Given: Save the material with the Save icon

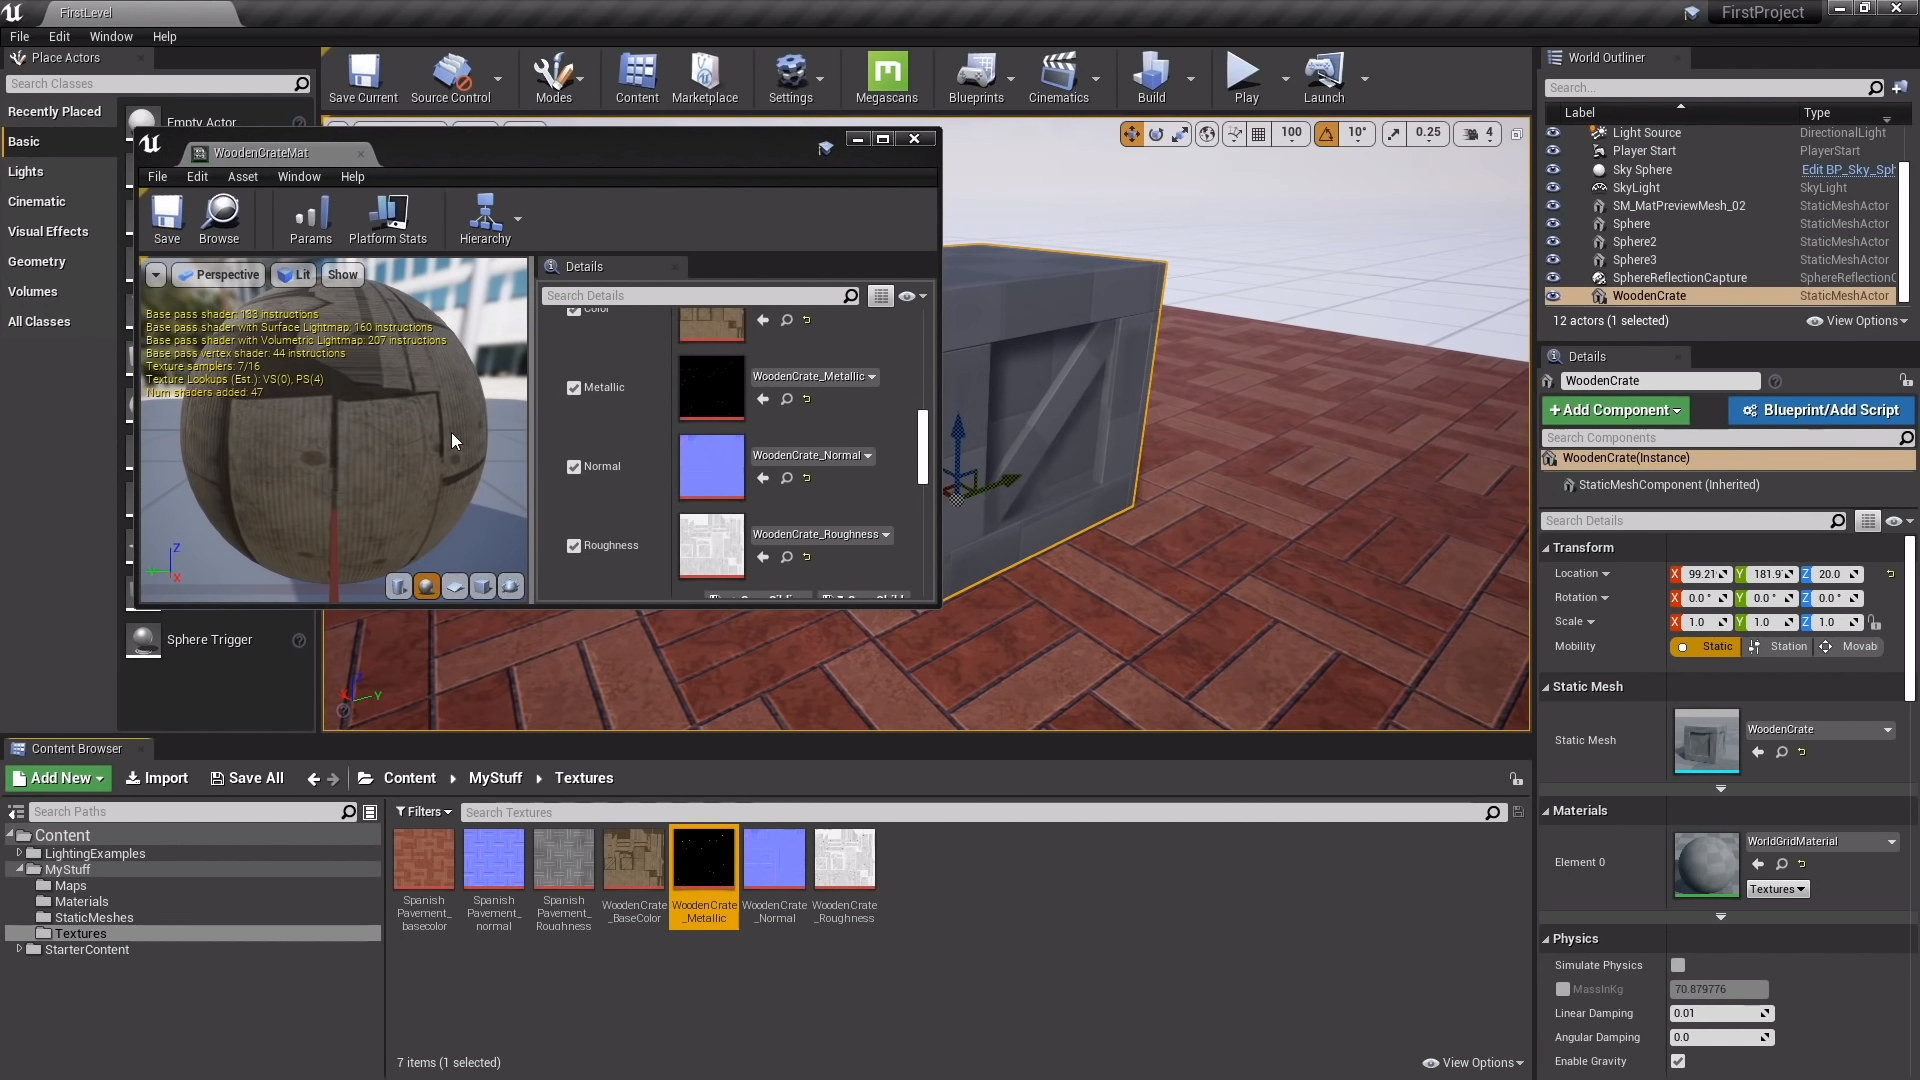Looking at the screenshot, I should click(x=167, y=220).
